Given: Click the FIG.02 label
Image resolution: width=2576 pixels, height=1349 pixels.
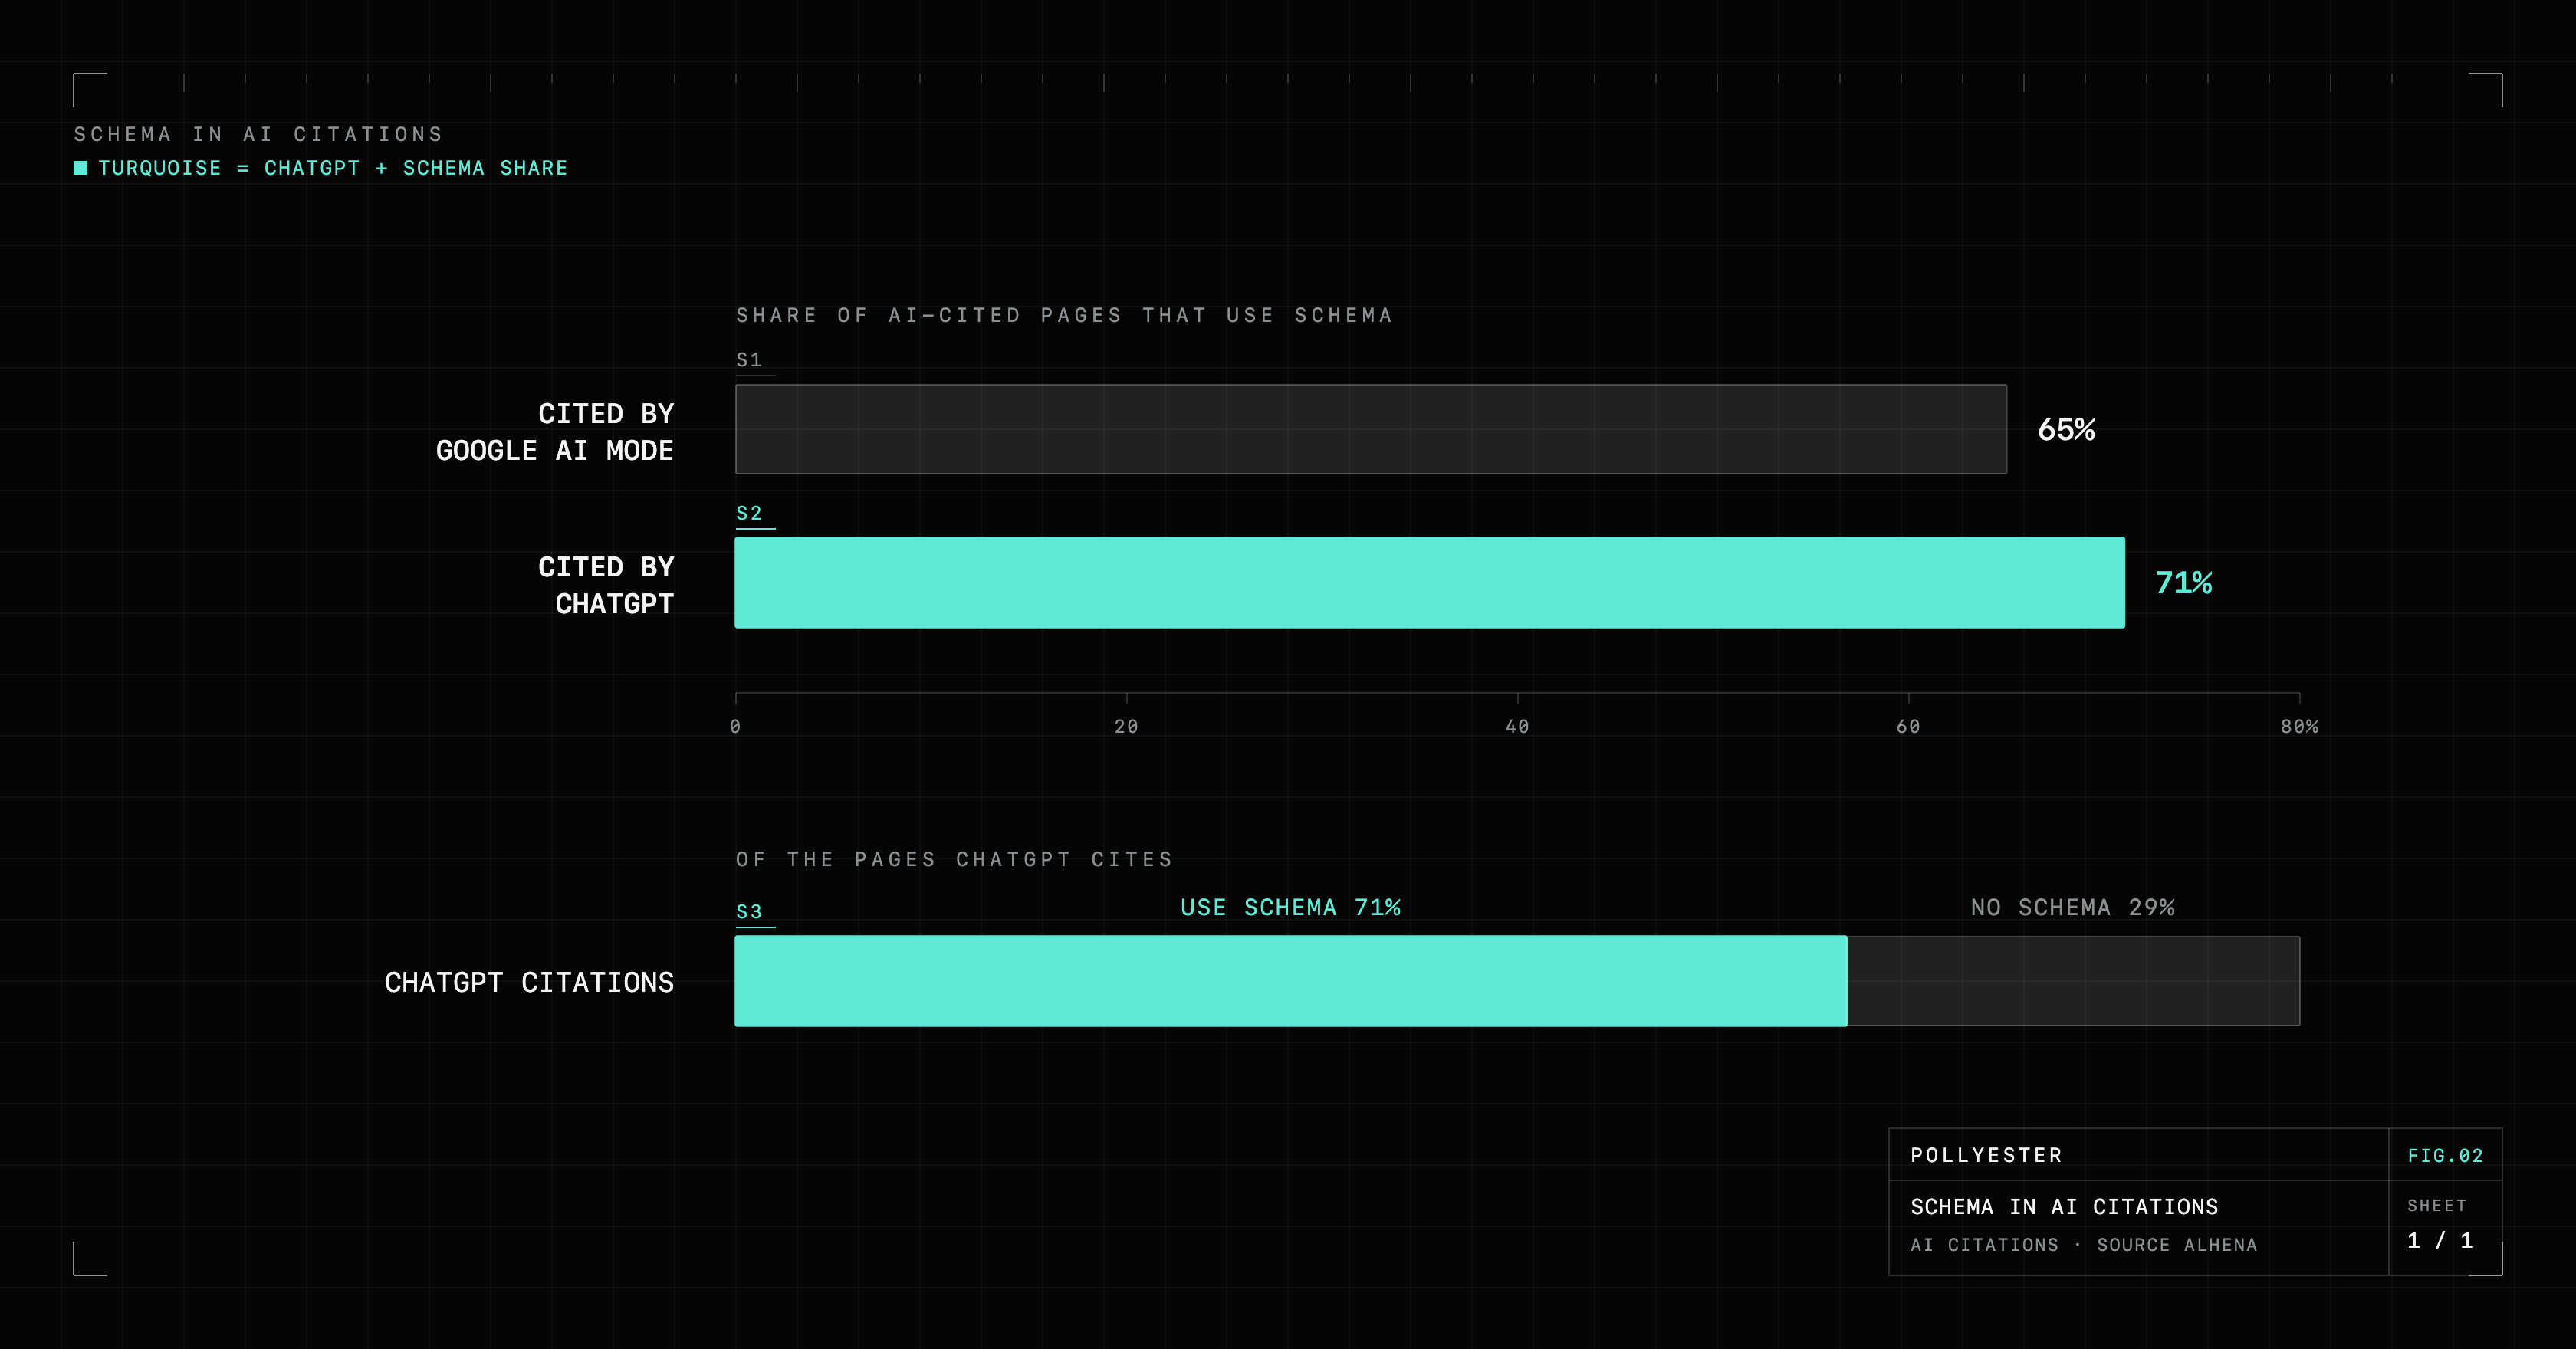Looking at the screenshot, I should [x=2445, y=1156].
